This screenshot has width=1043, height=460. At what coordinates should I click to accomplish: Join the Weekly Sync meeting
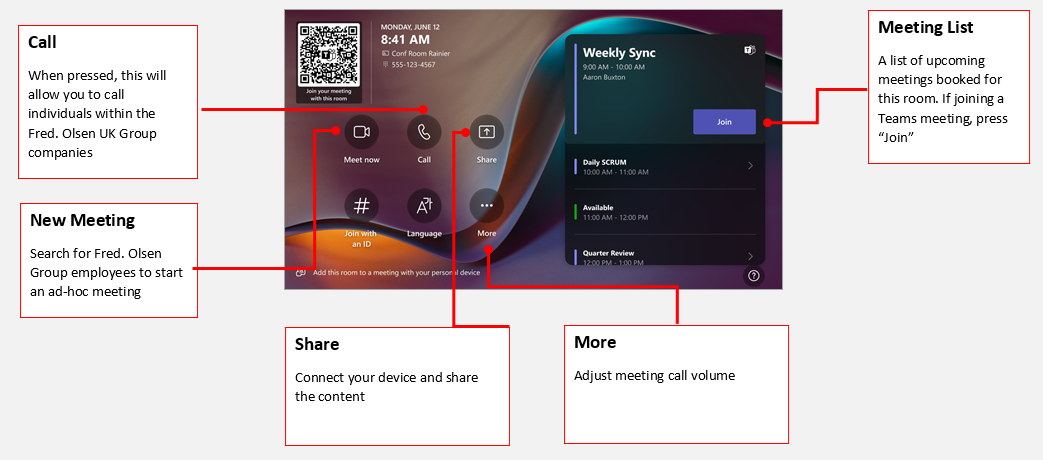coord(724,122)
